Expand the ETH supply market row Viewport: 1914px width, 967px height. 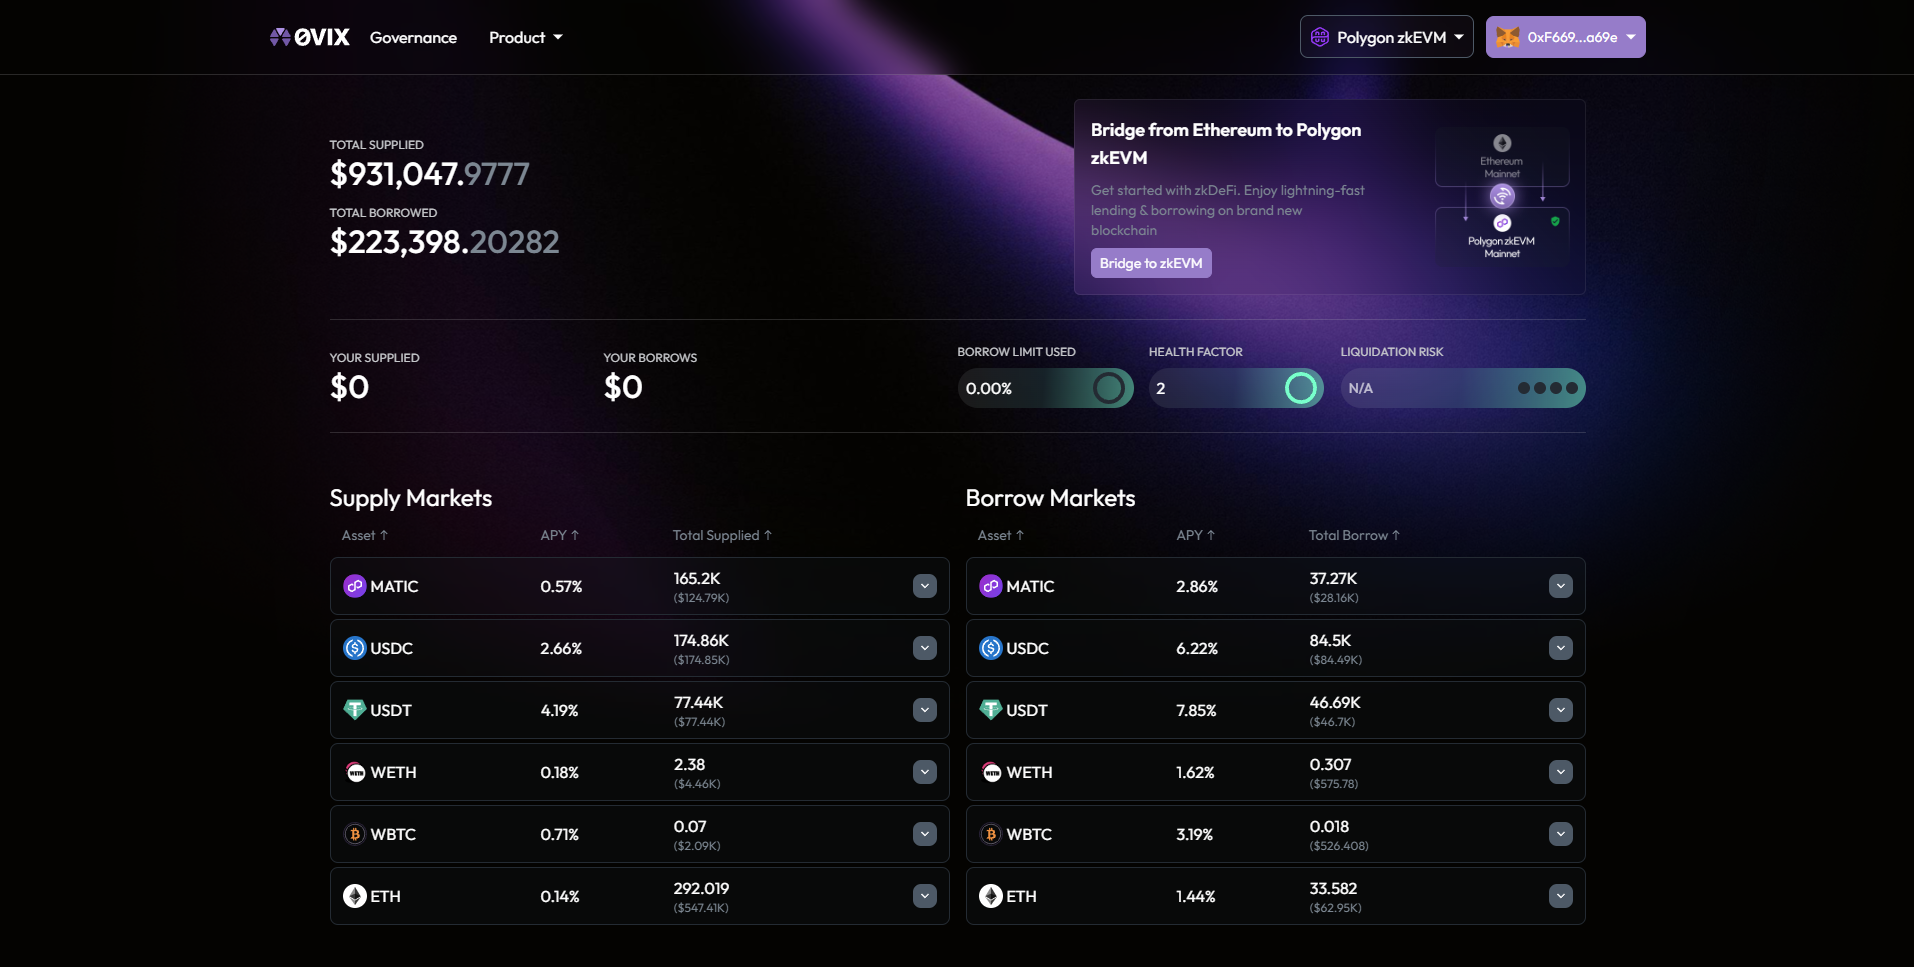[x=925, y=896]
